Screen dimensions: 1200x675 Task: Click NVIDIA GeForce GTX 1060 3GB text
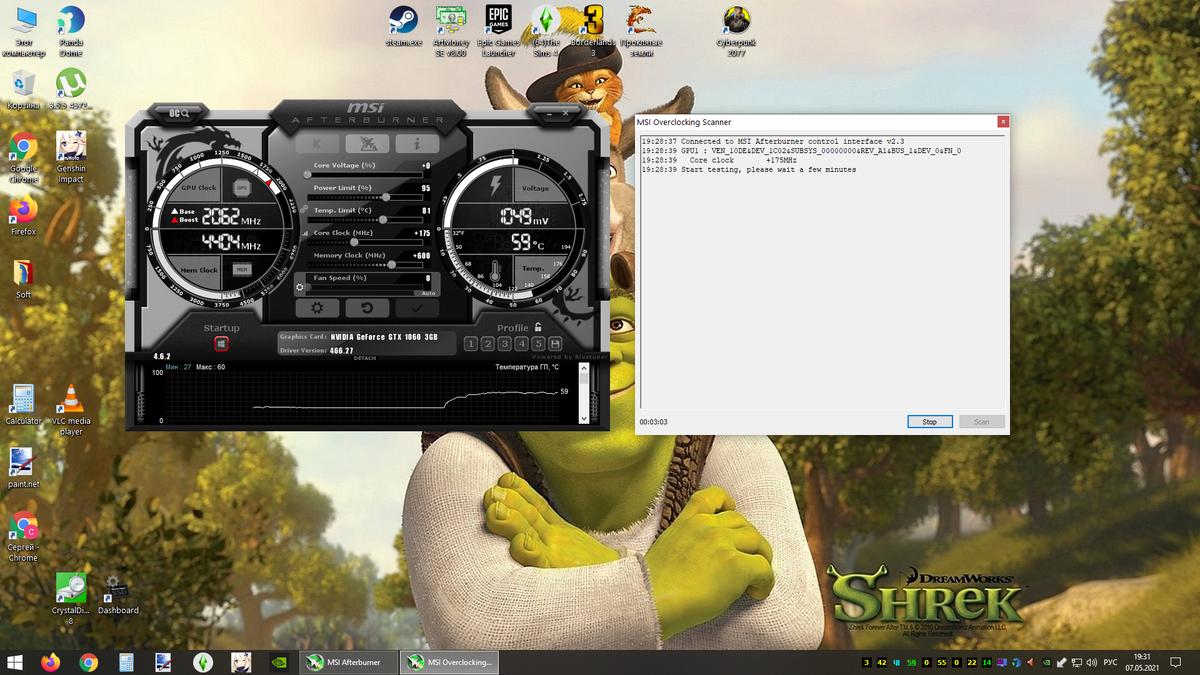click(384, 337)
